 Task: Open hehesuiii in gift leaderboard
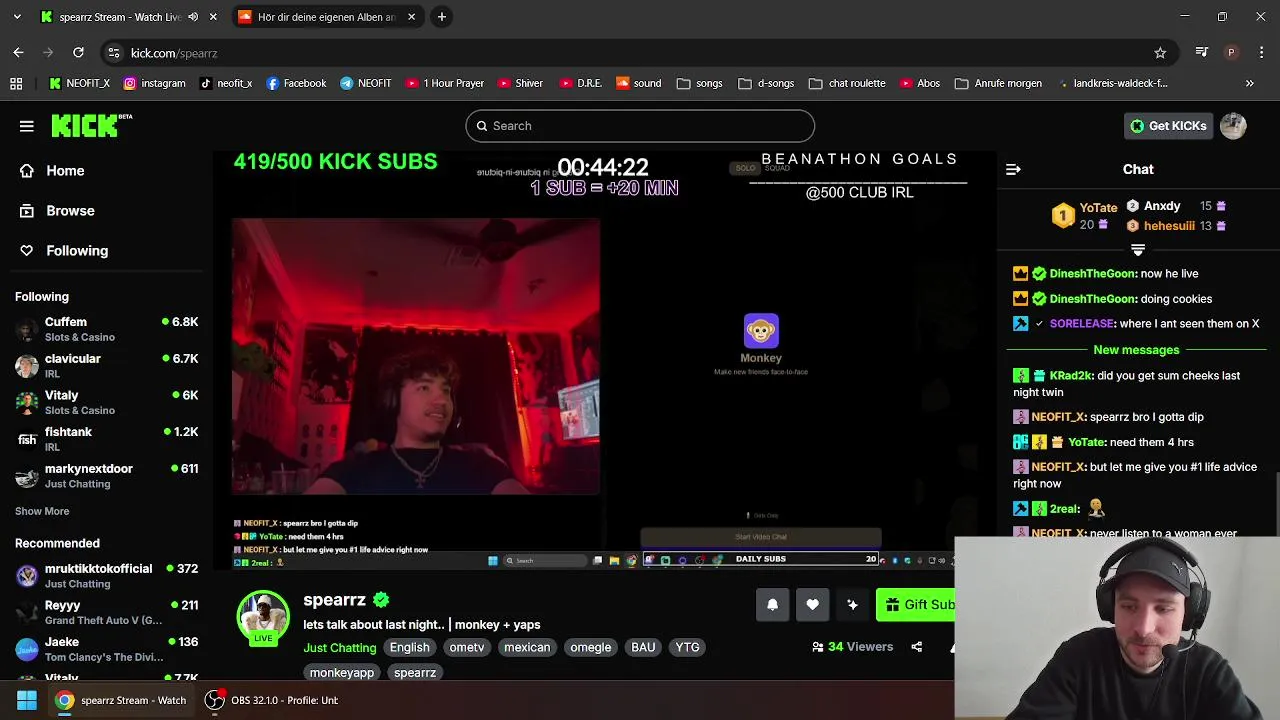click(x=1169, y=226)
